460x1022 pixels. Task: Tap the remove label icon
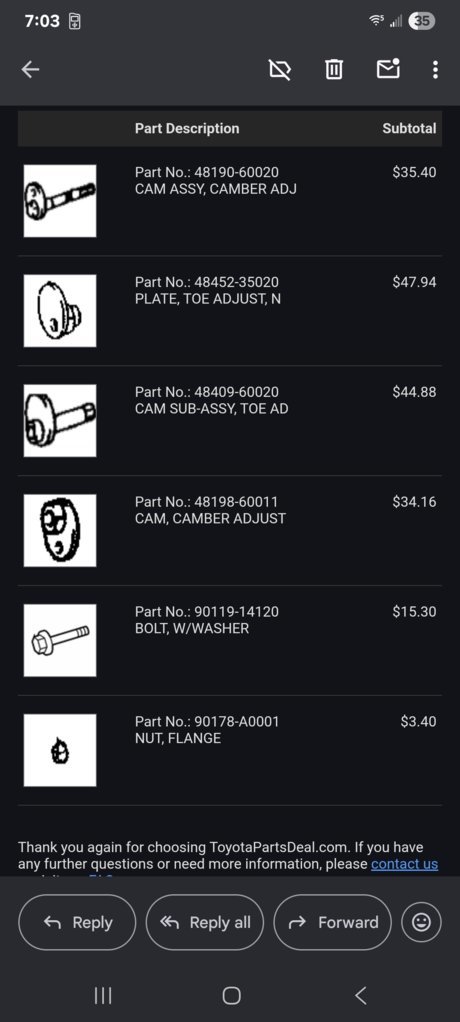[280, 69]
